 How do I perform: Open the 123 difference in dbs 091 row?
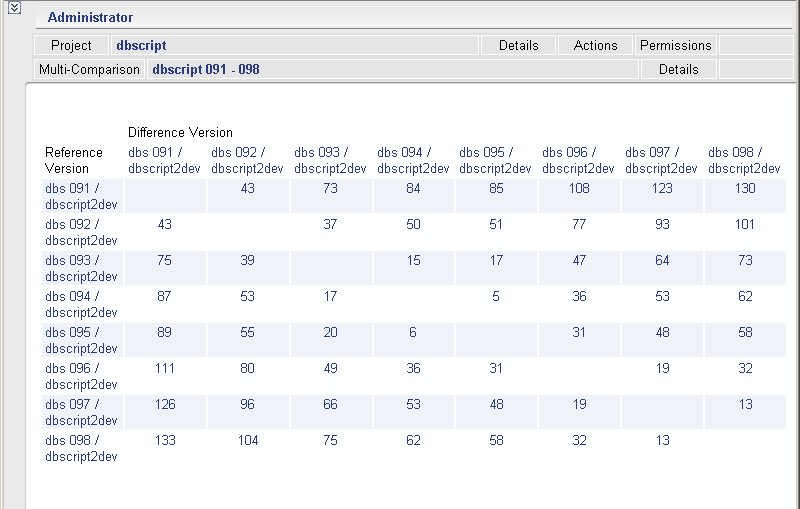tap(662, 188)
